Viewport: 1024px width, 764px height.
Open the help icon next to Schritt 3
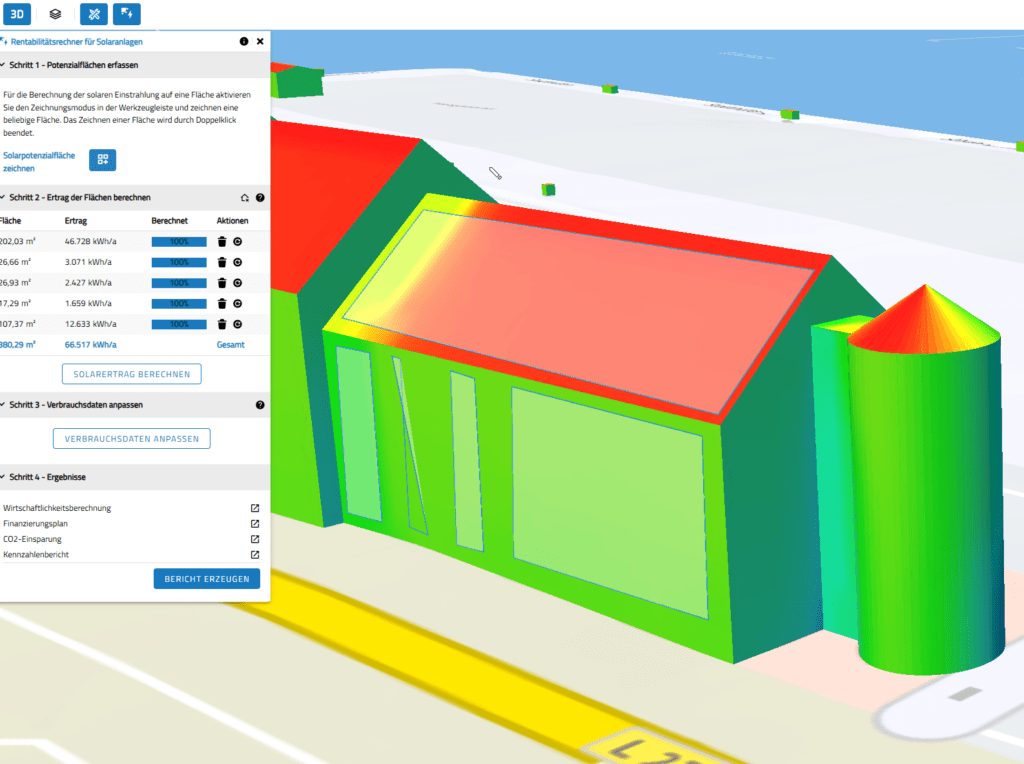click(260, 405)
